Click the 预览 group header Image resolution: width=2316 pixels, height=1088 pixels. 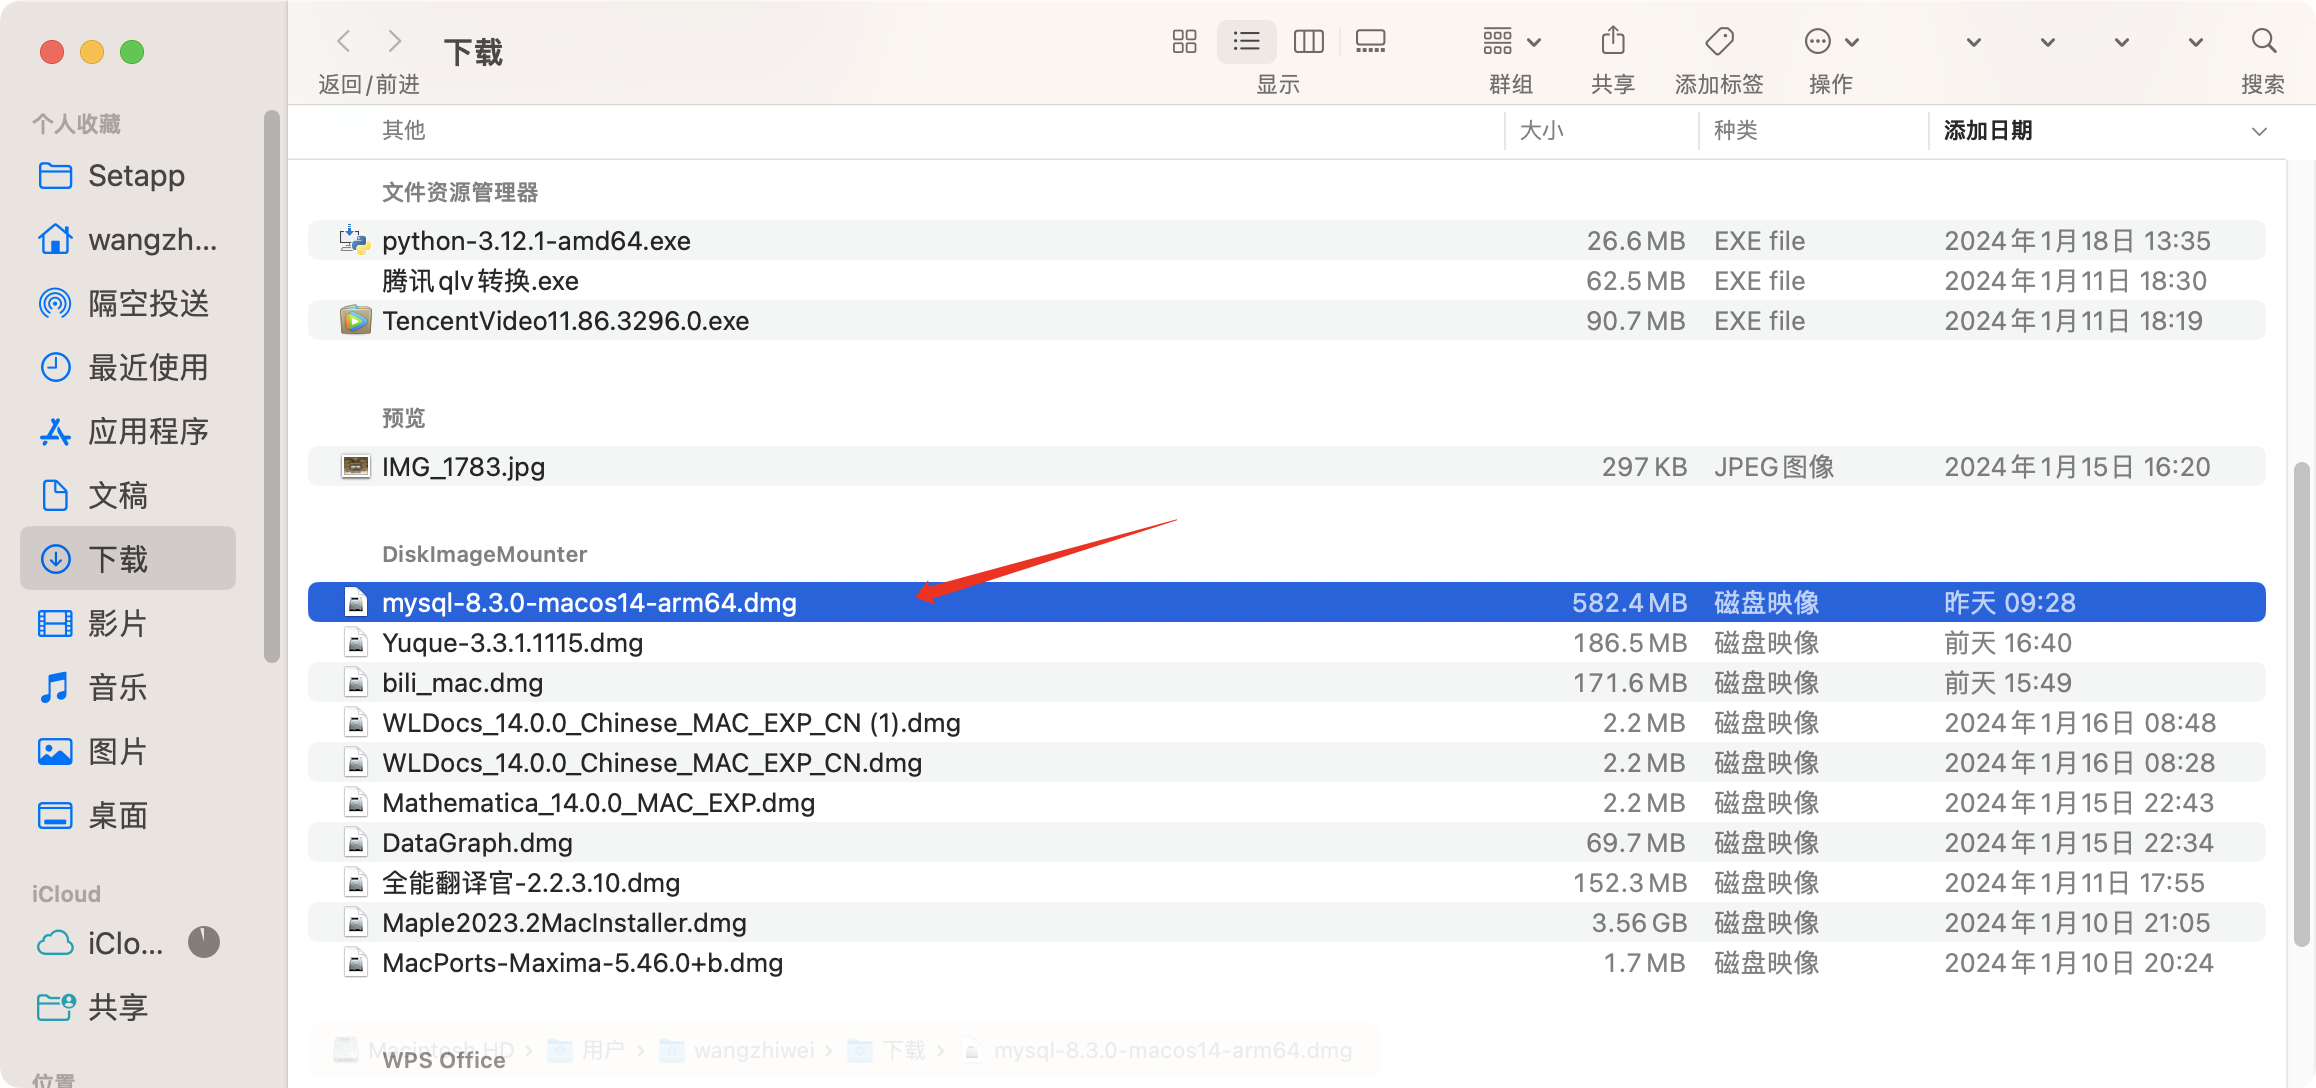tap(404, 418)
